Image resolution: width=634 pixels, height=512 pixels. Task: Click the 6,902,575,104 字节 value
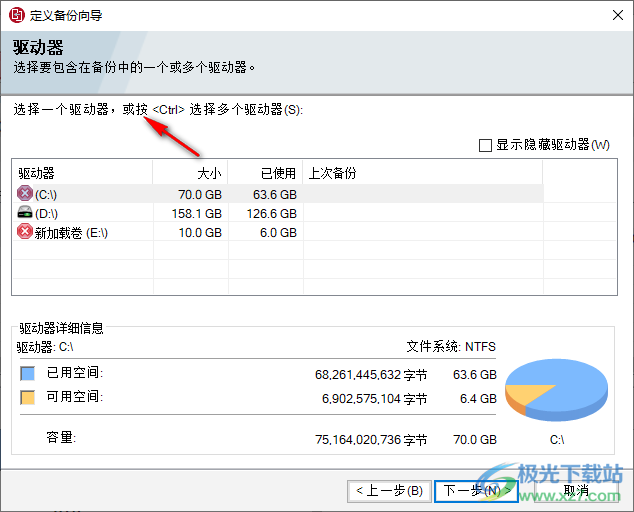point(374,399)
